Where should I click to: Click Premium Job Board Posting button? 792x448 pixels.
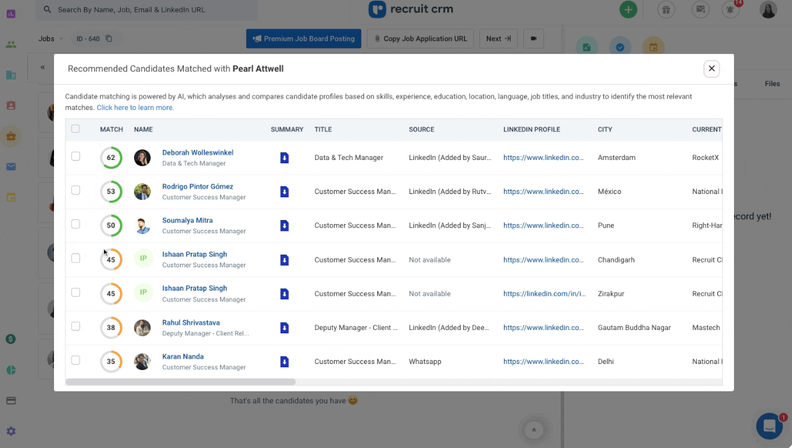click(304, 38)
